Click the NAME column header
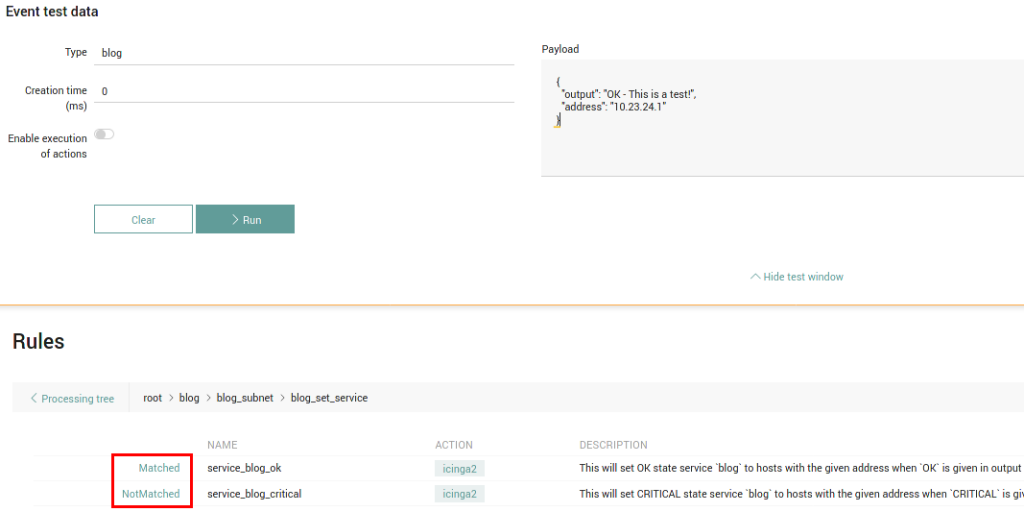The width and height of the screenshot is (1024, 512). (x=222, y=445)
